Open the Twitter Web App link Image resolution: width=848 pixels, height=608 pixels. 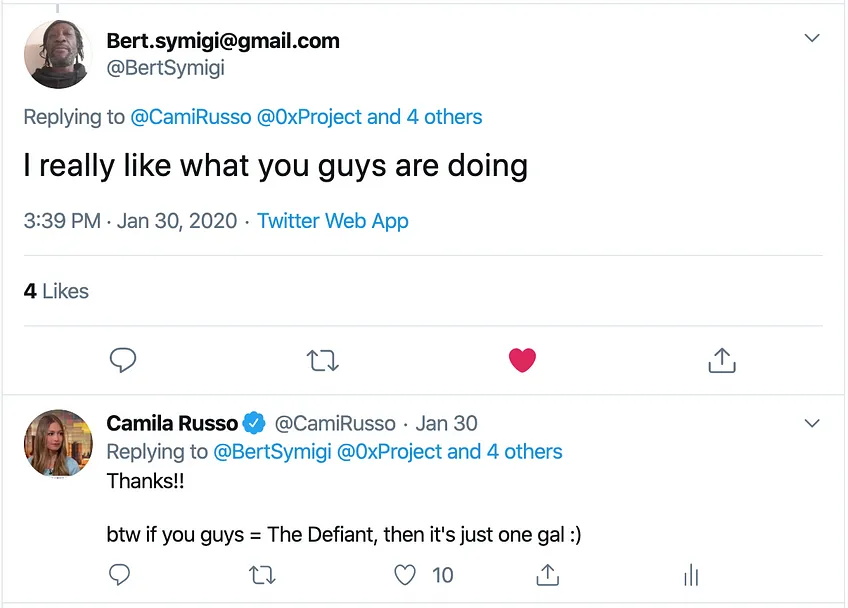[333, 221]
